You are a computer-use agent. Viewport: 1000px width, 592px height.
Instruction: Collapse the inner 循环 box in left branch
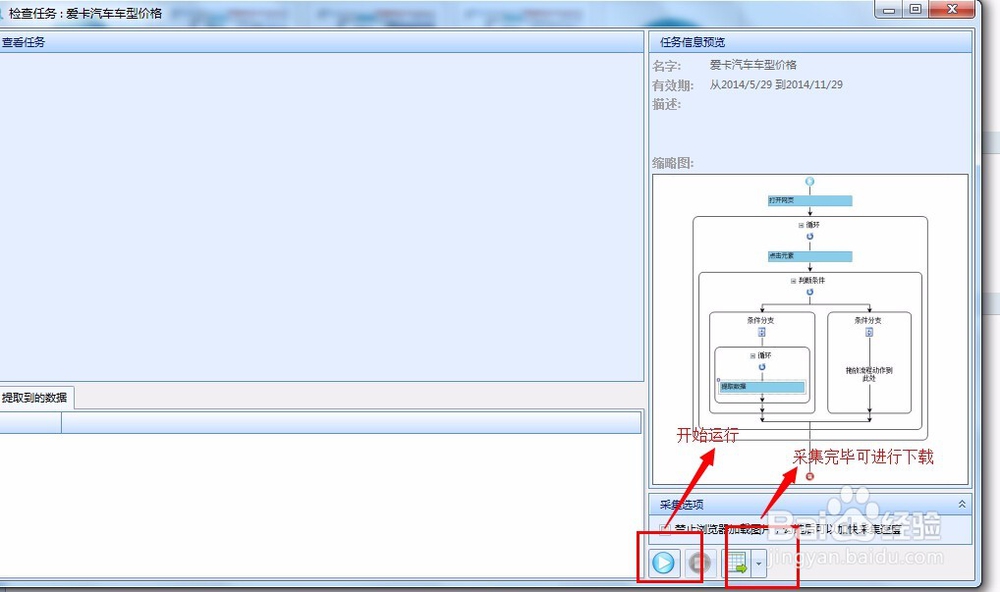click(x=753, y=356)
